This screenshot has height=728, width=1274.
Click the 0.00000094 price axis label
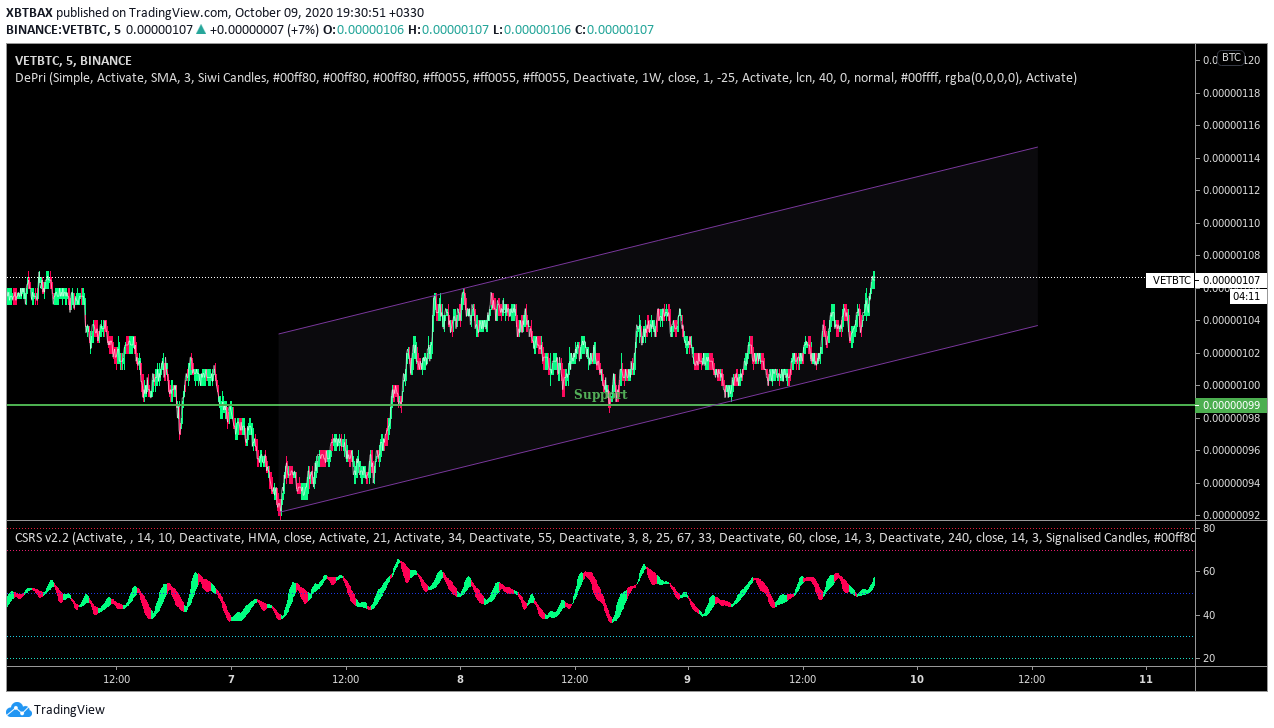1232,484
